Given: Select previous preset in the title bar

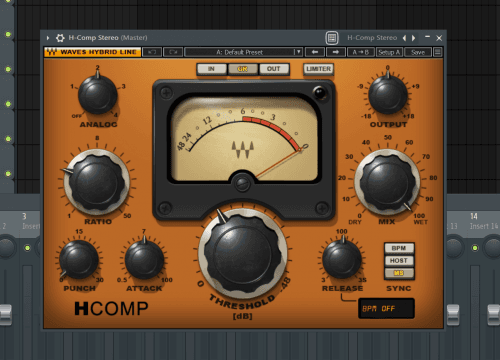Looking at the screenshot, I should (x=405, y=38).
